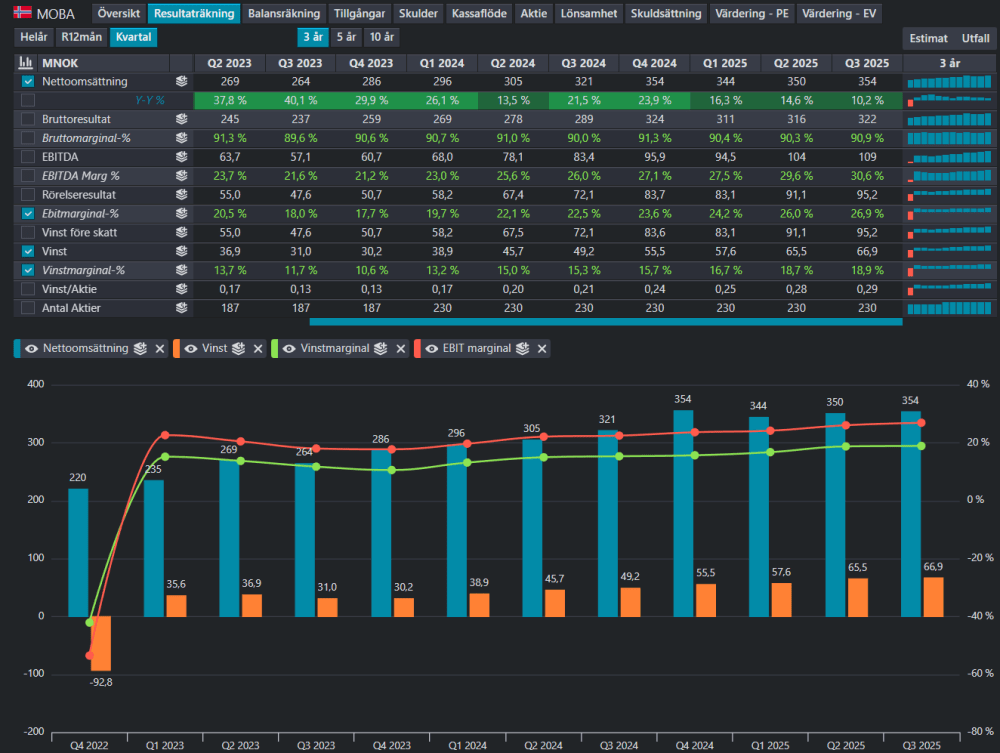Image resolution: width=1000 pixels, height=753 pixels.
Task: Select the R12mån period button
Action: 82,37
